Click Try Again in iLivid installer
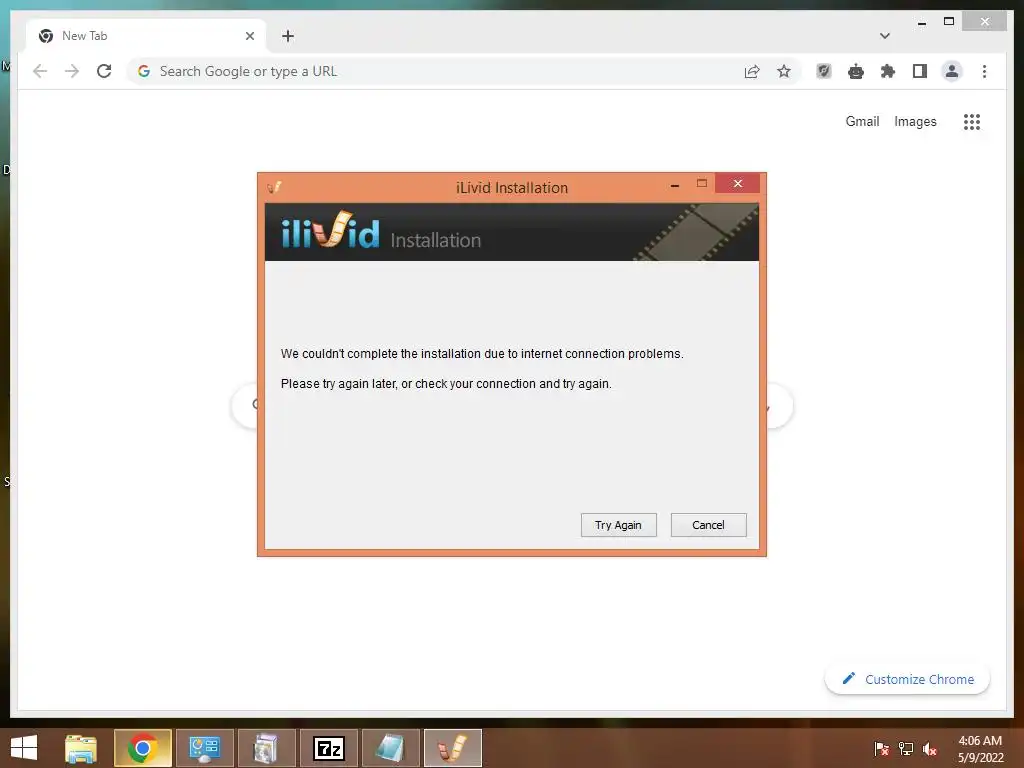The image size is (1024, 768). coord(618,525)
